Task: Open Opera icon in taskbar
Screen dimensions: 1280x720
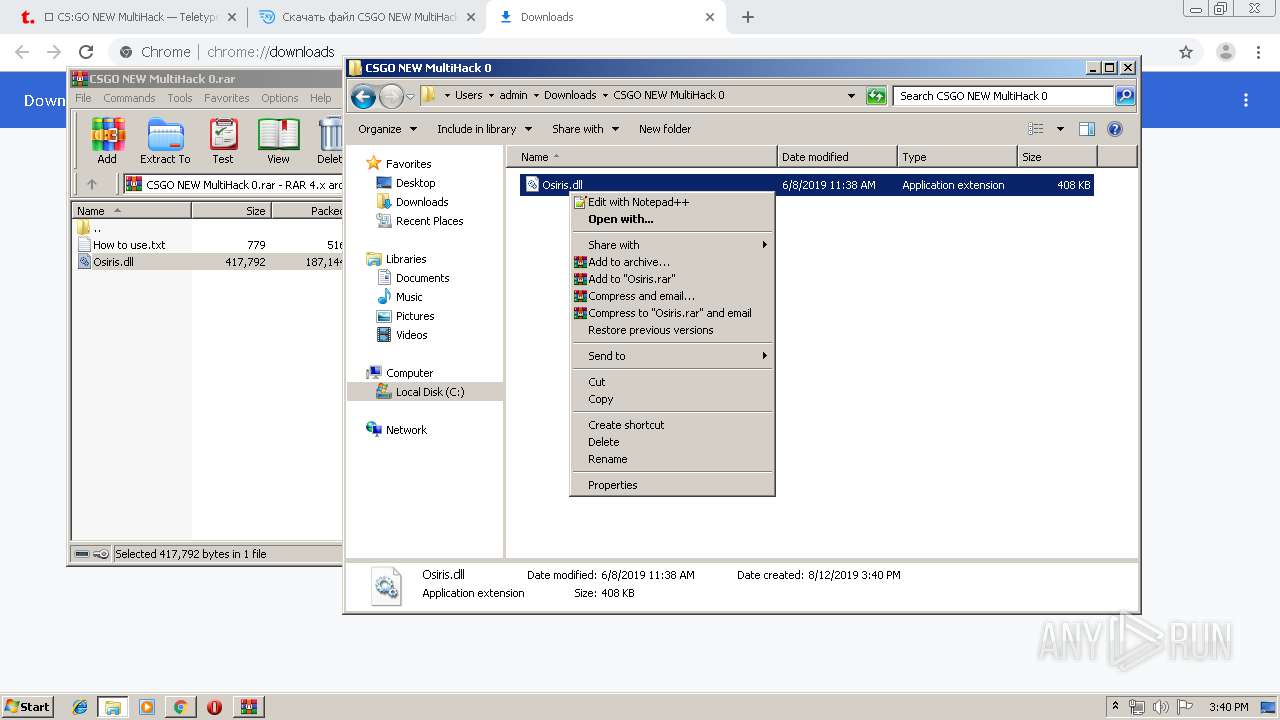Action: coord(214,707)
